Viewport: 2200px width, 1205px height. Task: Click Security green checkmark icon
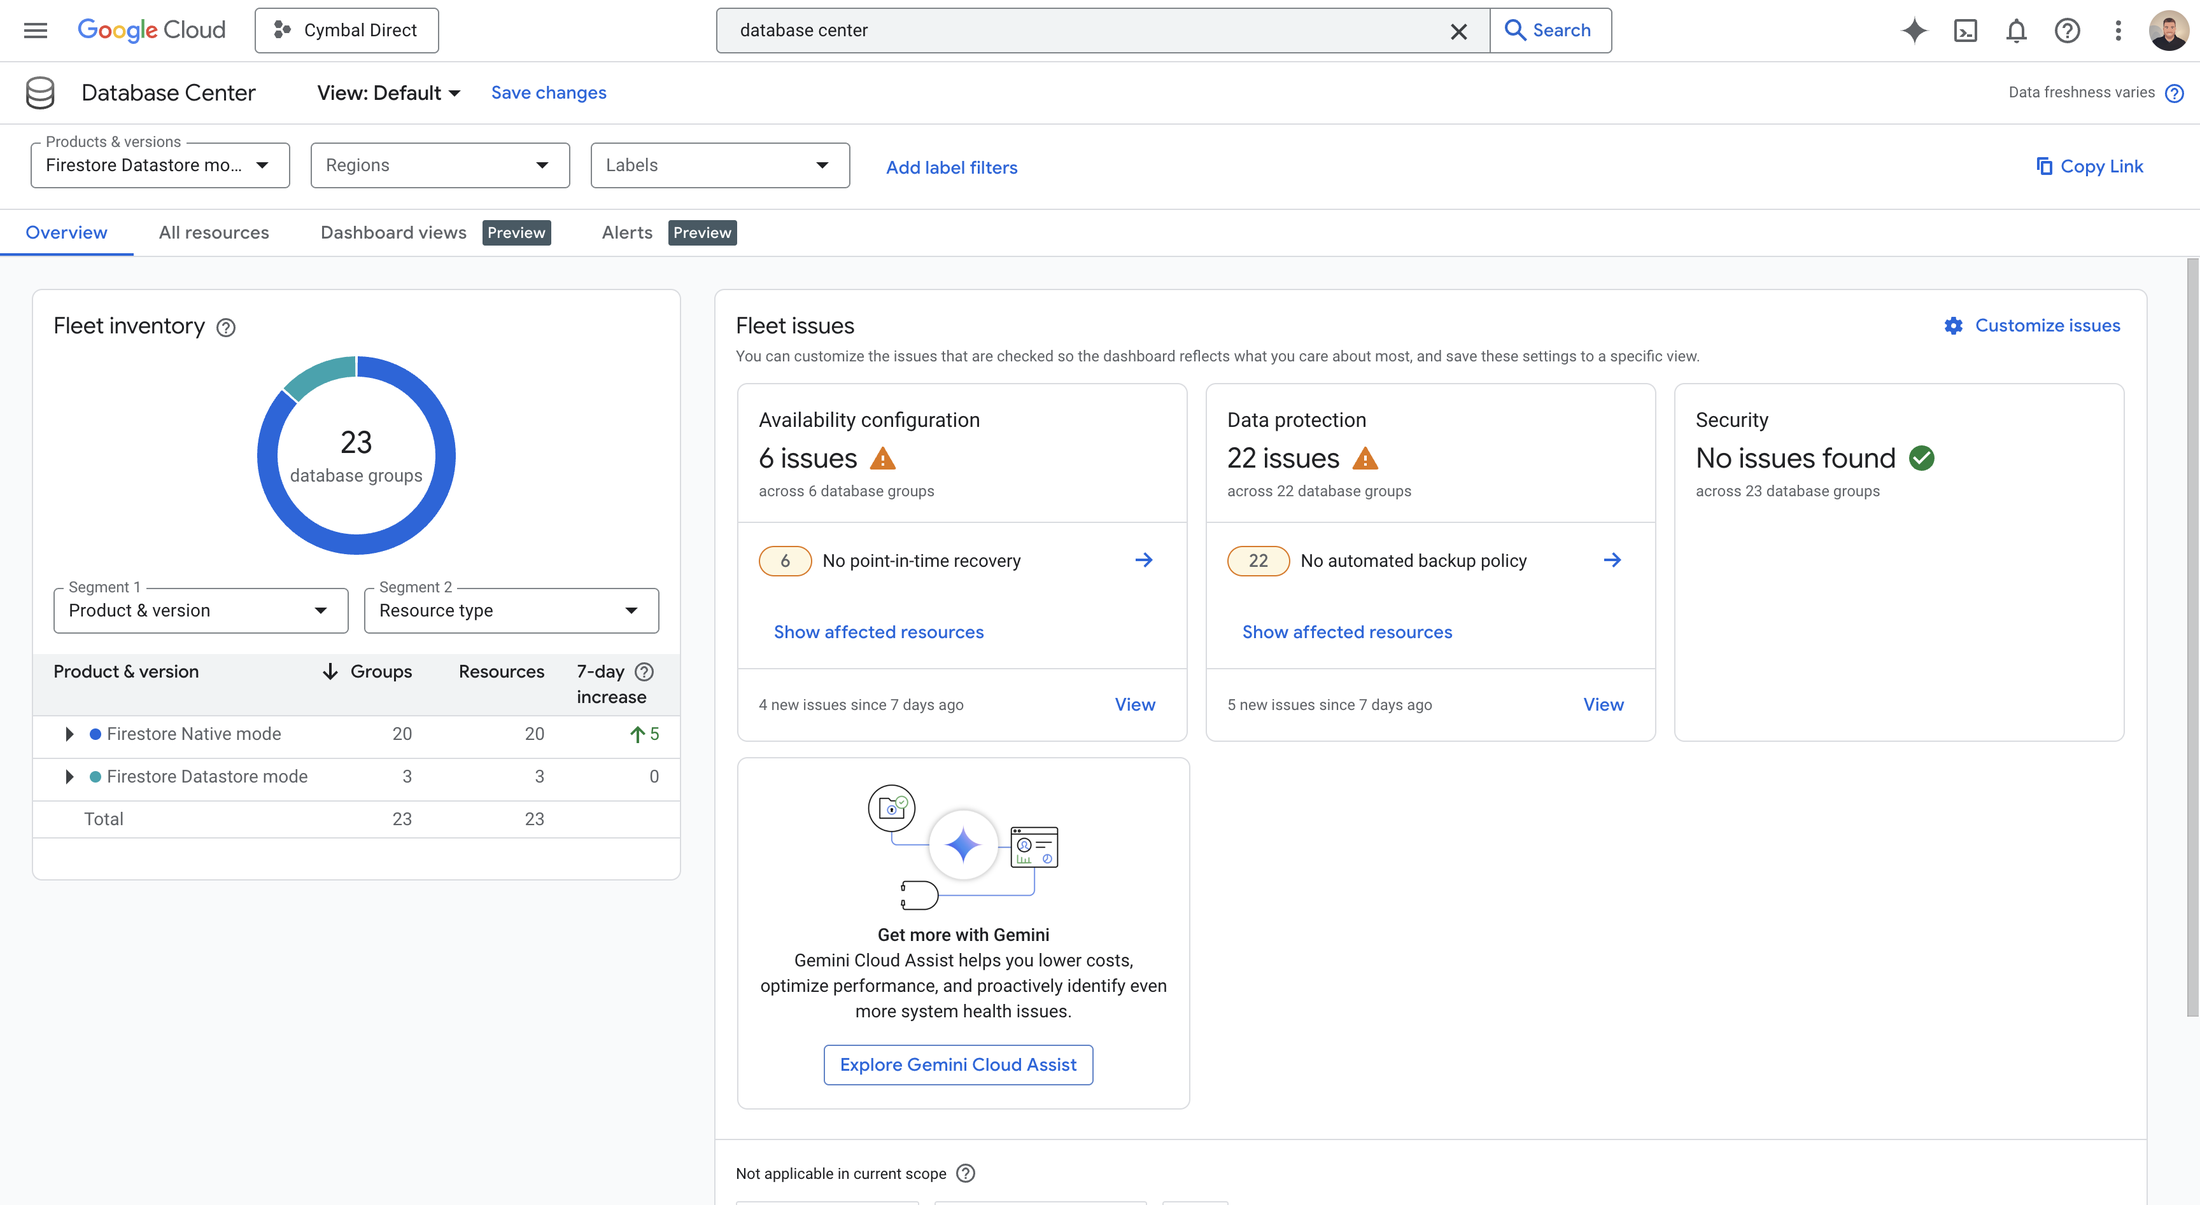(x=1921, y=458)
